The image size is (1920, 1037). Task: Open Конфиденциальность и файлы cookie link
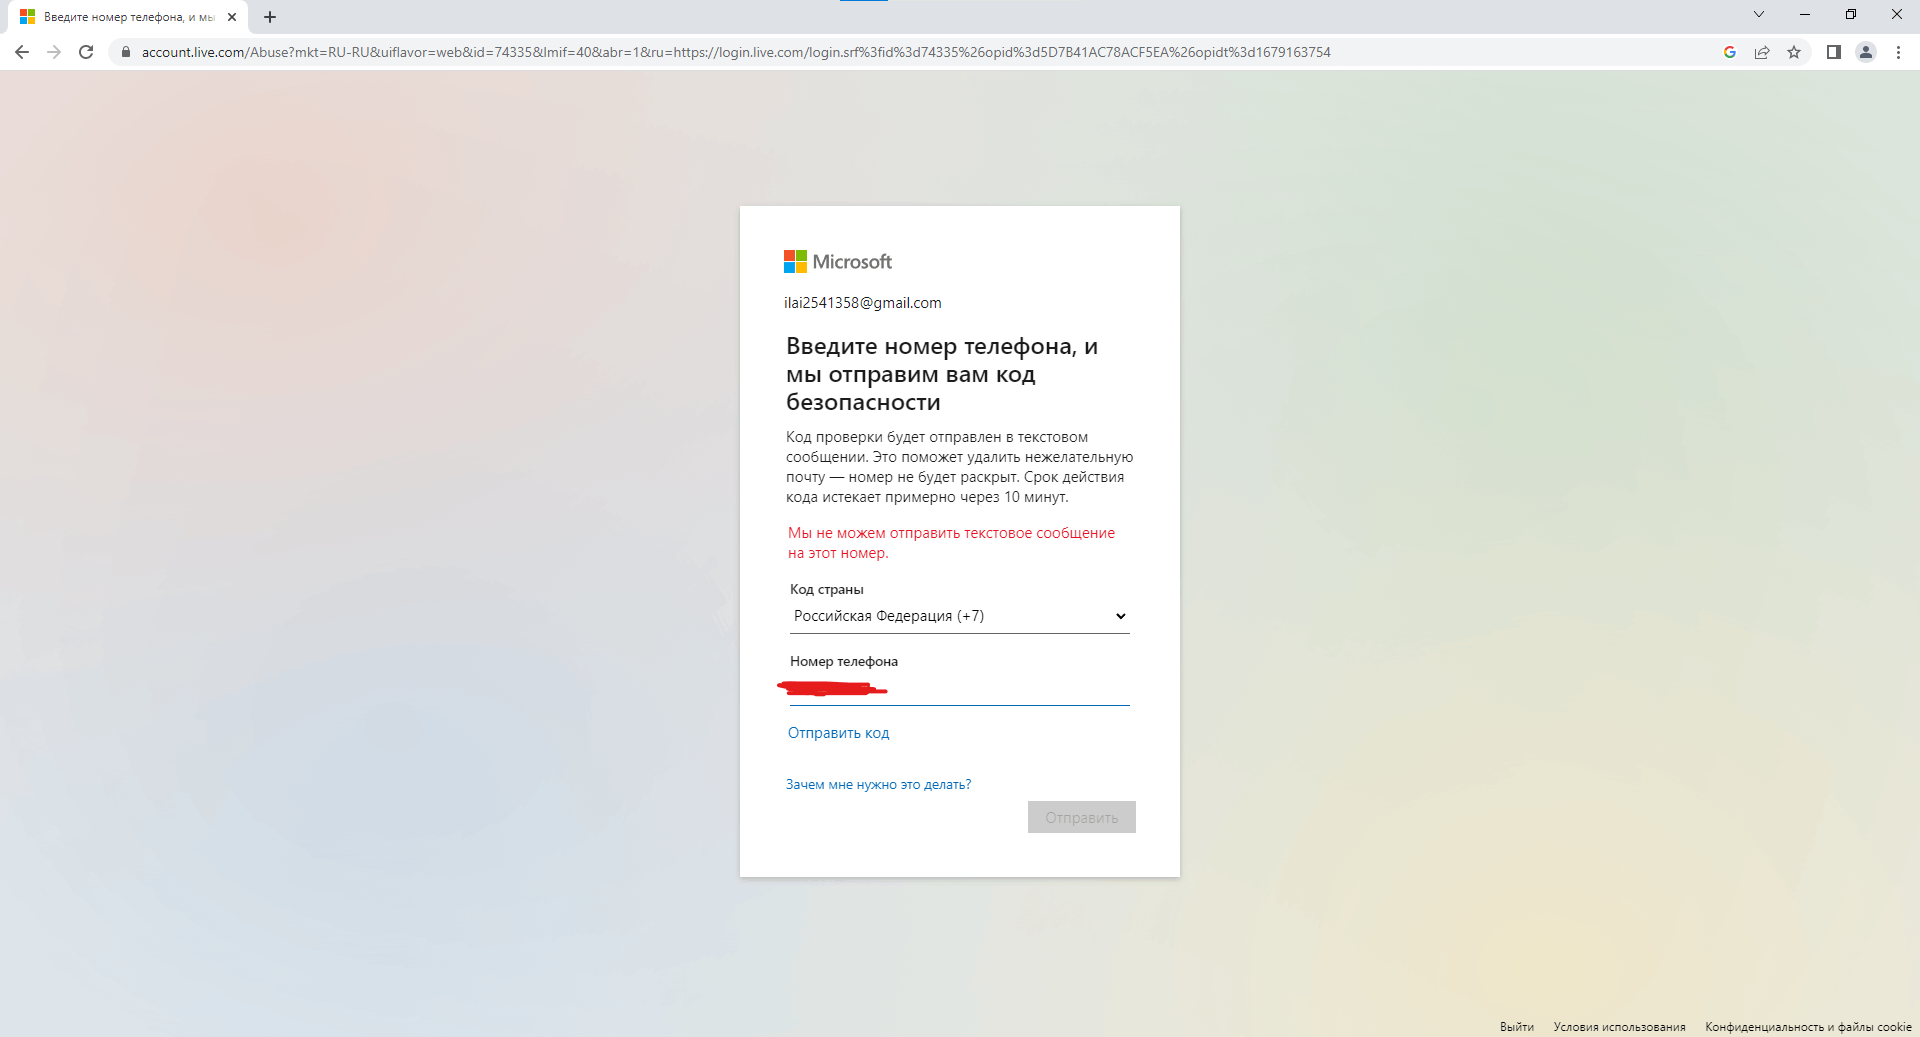click(1808, 1027)
